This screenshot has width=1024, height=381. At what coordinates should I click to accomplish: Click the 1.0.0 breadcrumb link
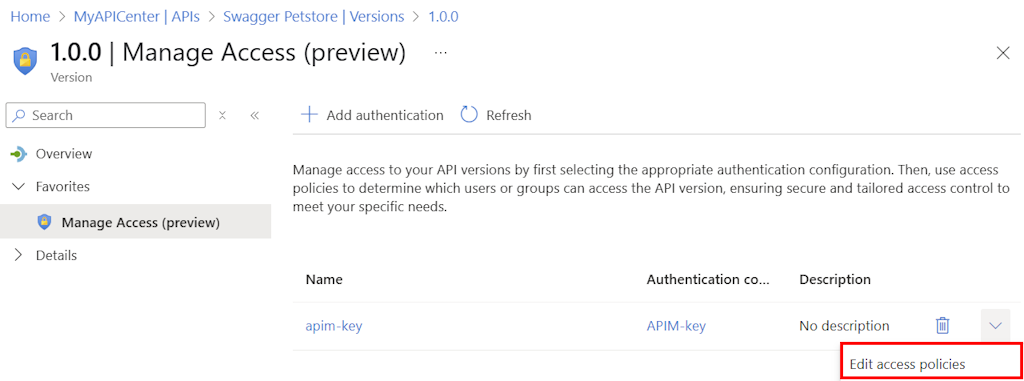(x=443, y=16)
